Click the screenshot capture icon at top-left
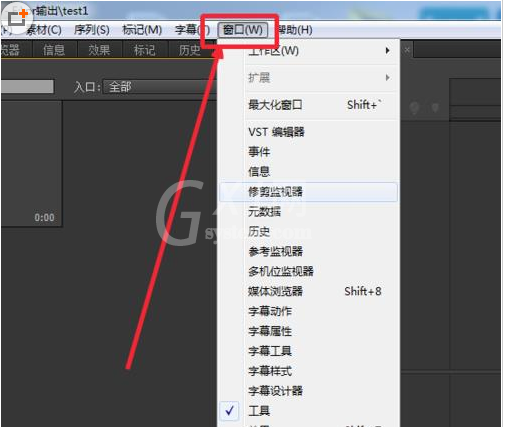The width and height of the screenshot is (505, 427). coord(17,18)
